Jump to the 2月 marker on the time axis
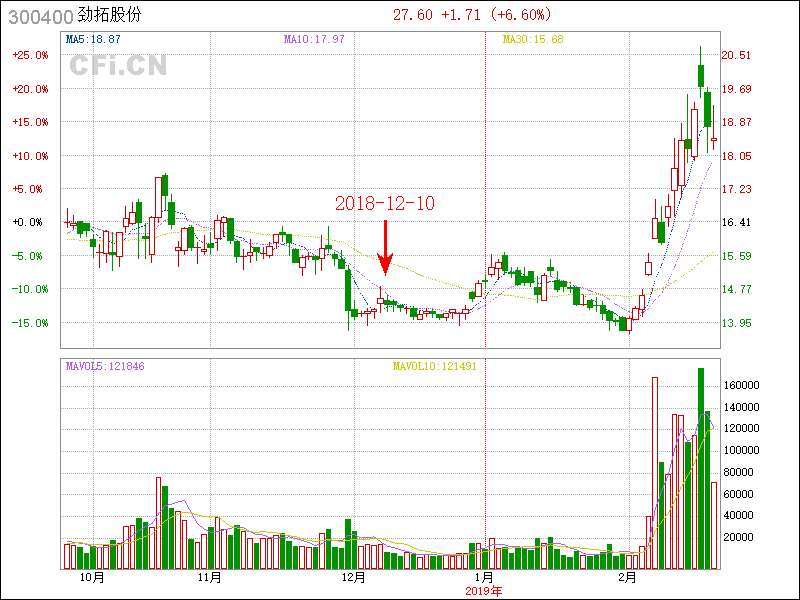 coord(627,578)
